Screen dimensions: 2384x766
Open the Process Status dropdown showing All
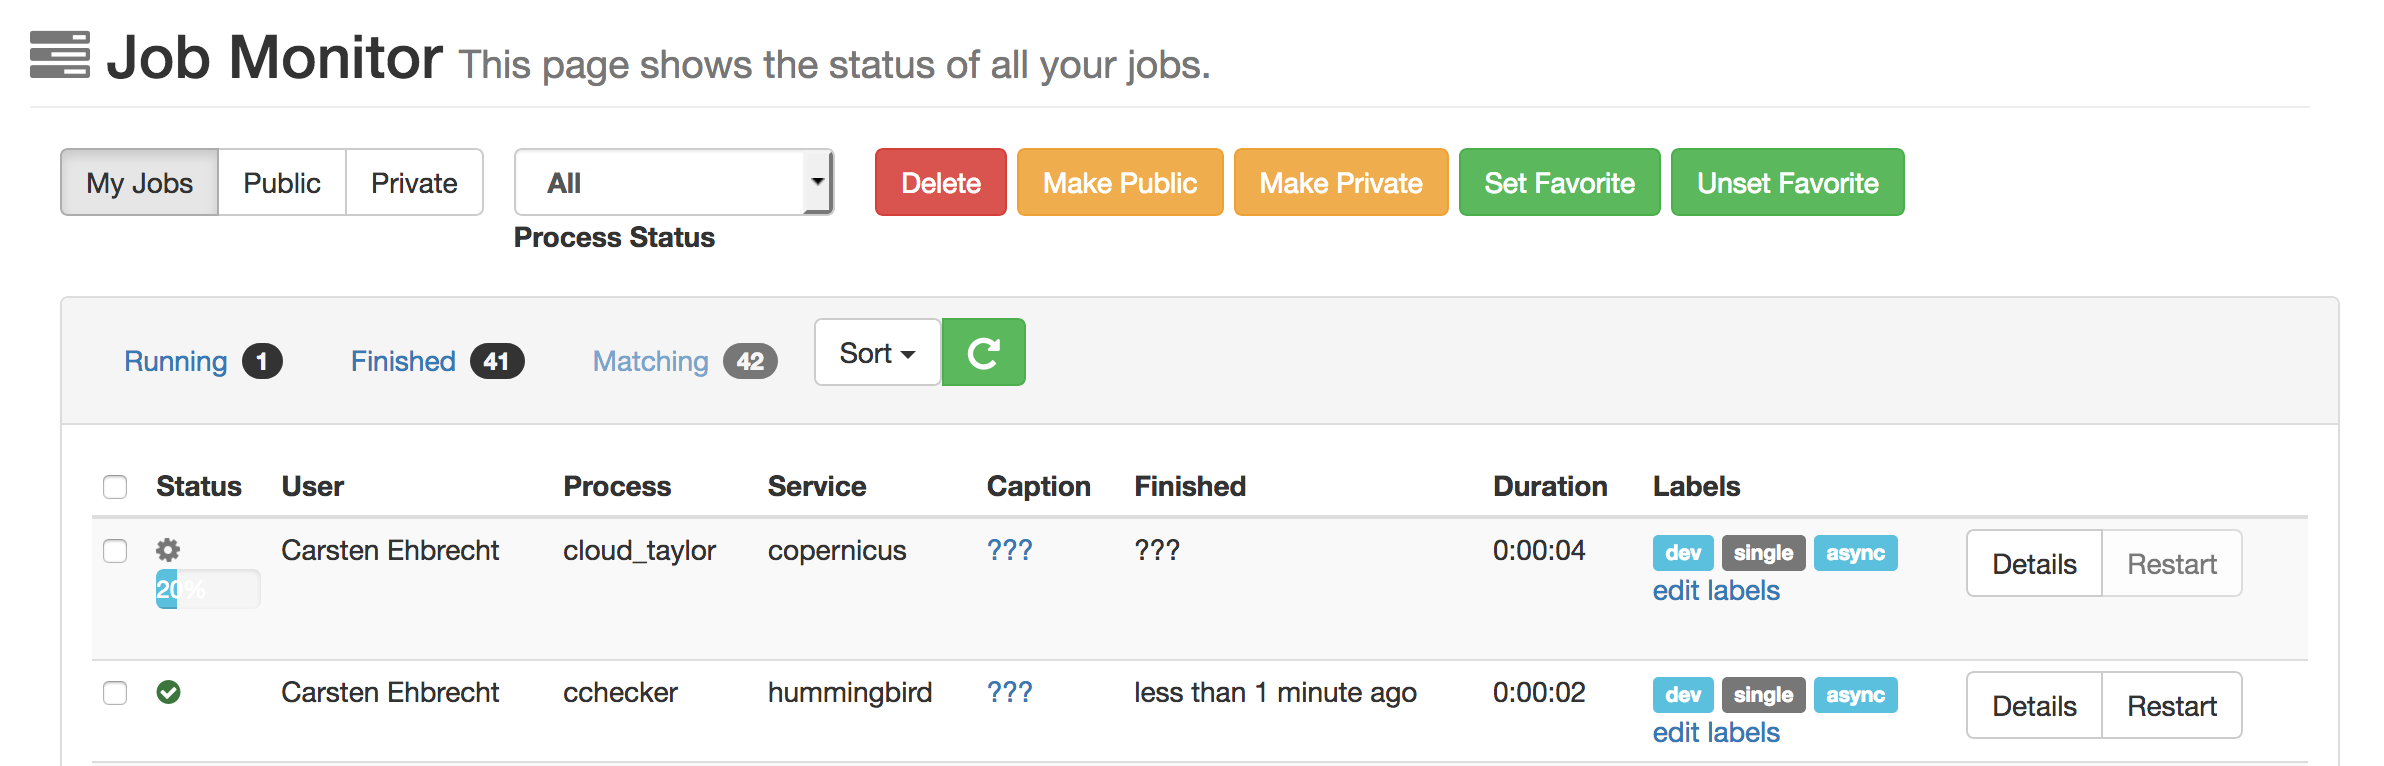pos(674,182)
